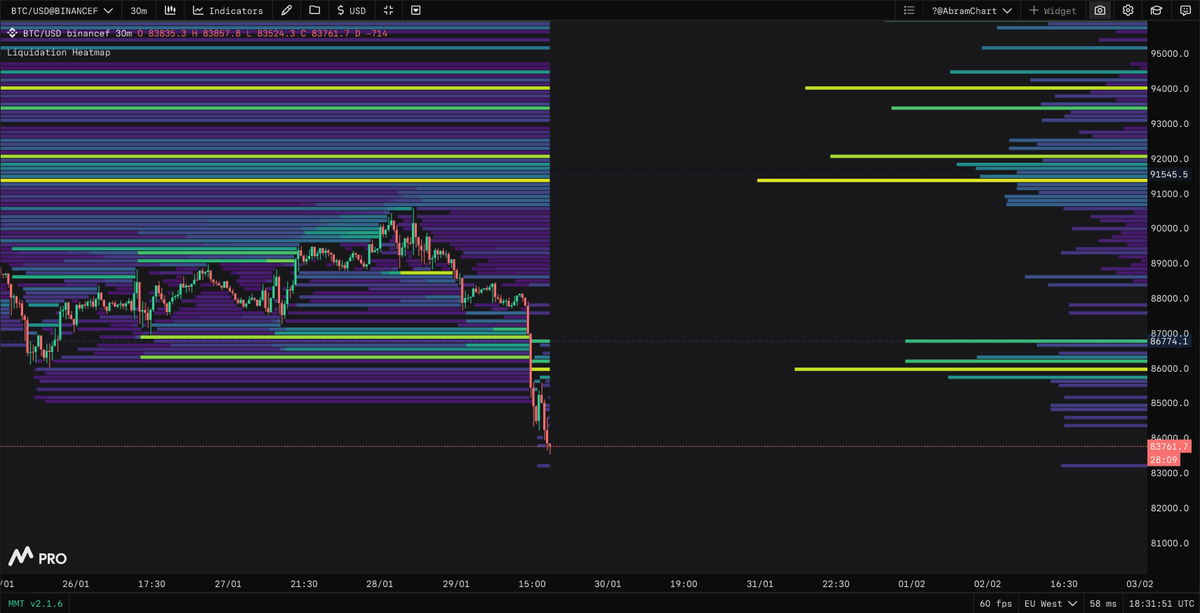Click the current price 83761.7 label
Viewport: 1200px width, 613px height.
tap(1170, 446)
